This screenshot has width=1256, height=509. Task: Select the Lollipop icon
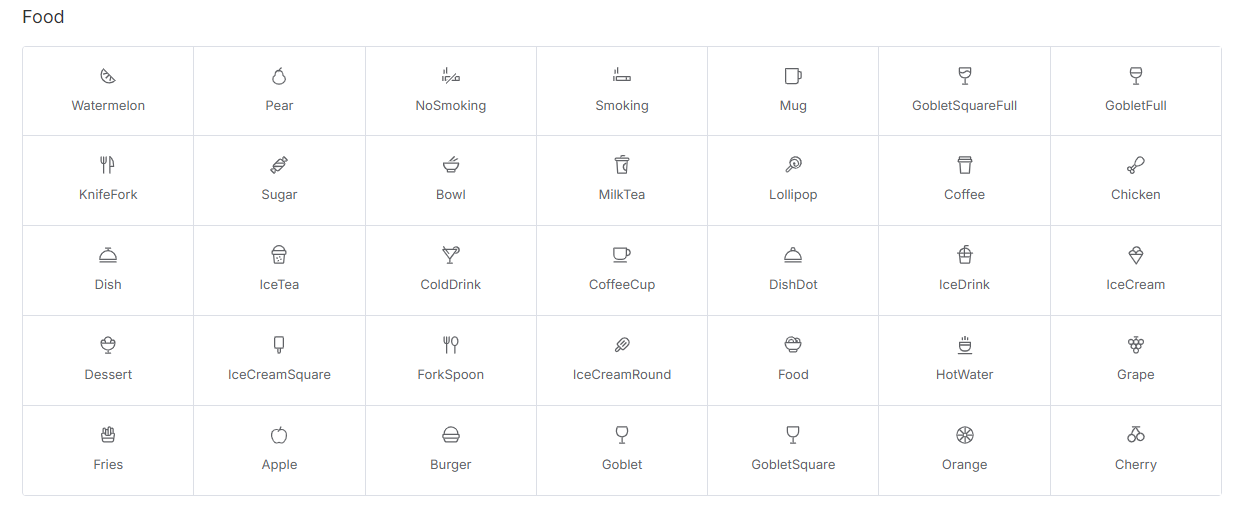pyautogui.click(x=793, y=165)
